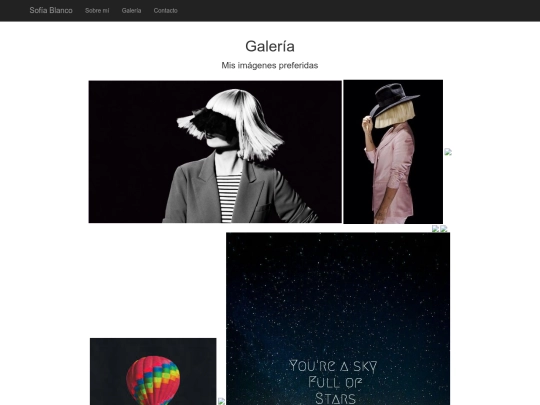Open the colorful hot air balloon picture

[x=153, y=372]
